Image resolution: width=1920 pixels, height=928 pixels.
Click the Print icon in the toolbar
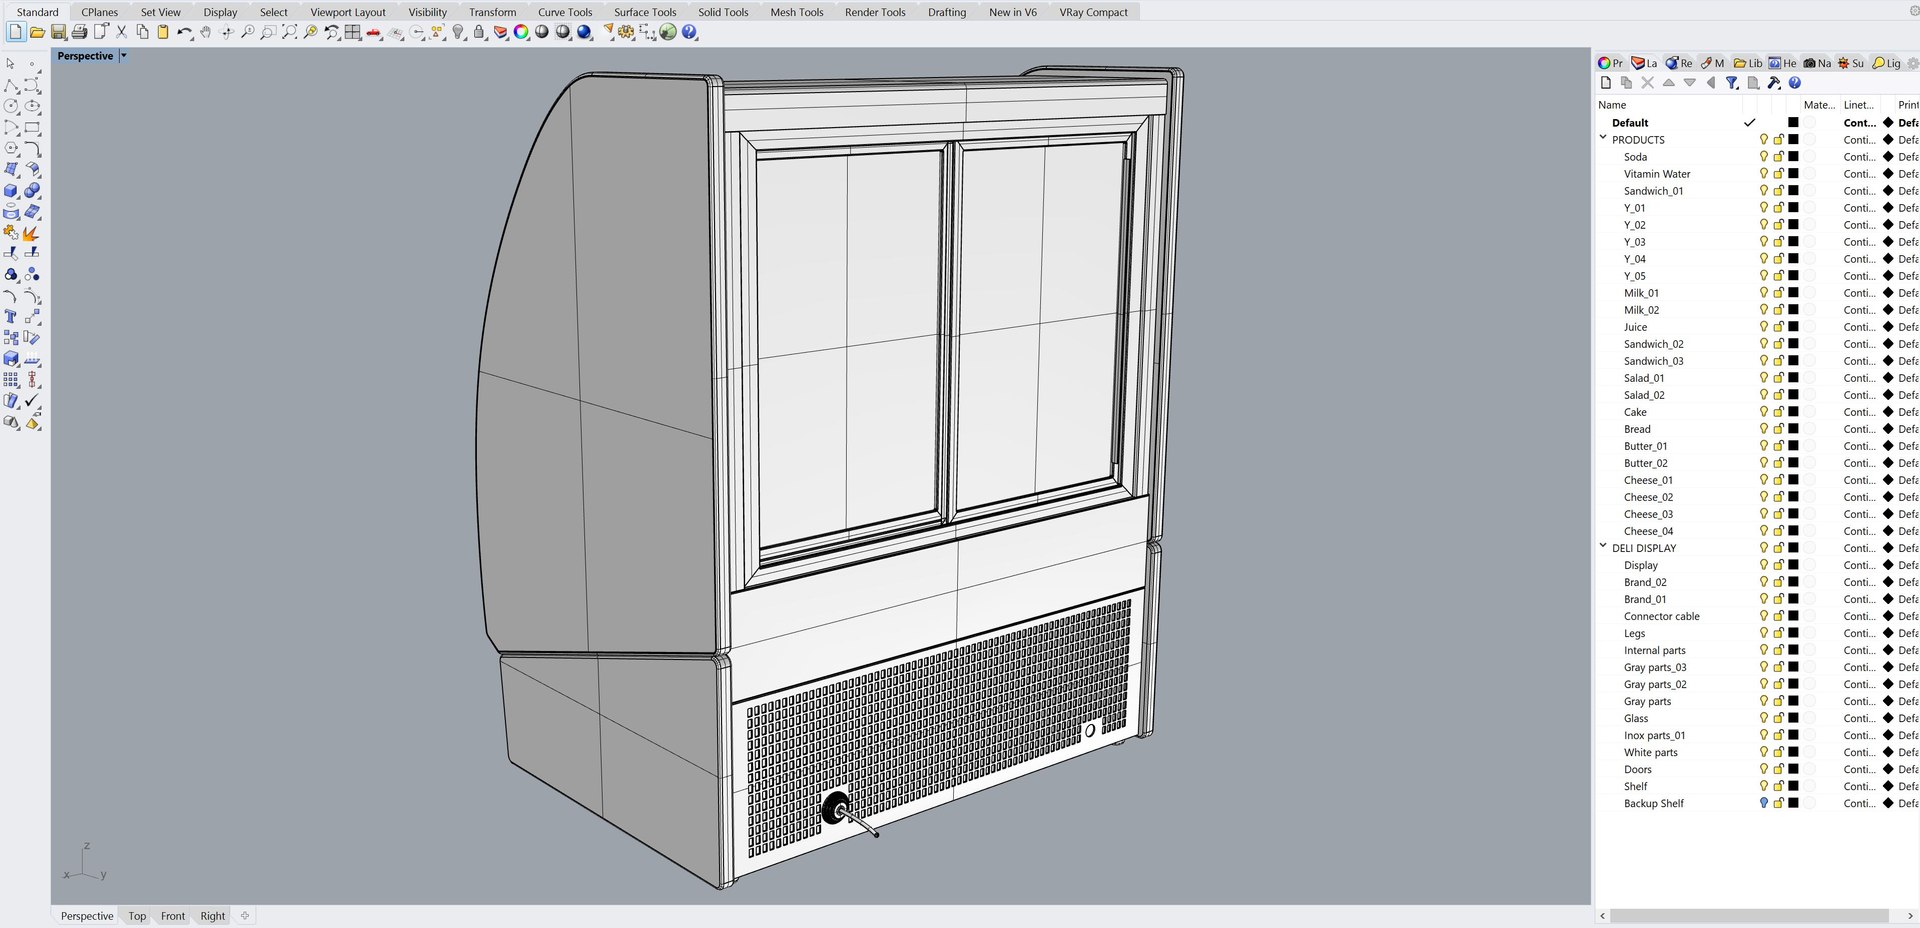(79, 32)
